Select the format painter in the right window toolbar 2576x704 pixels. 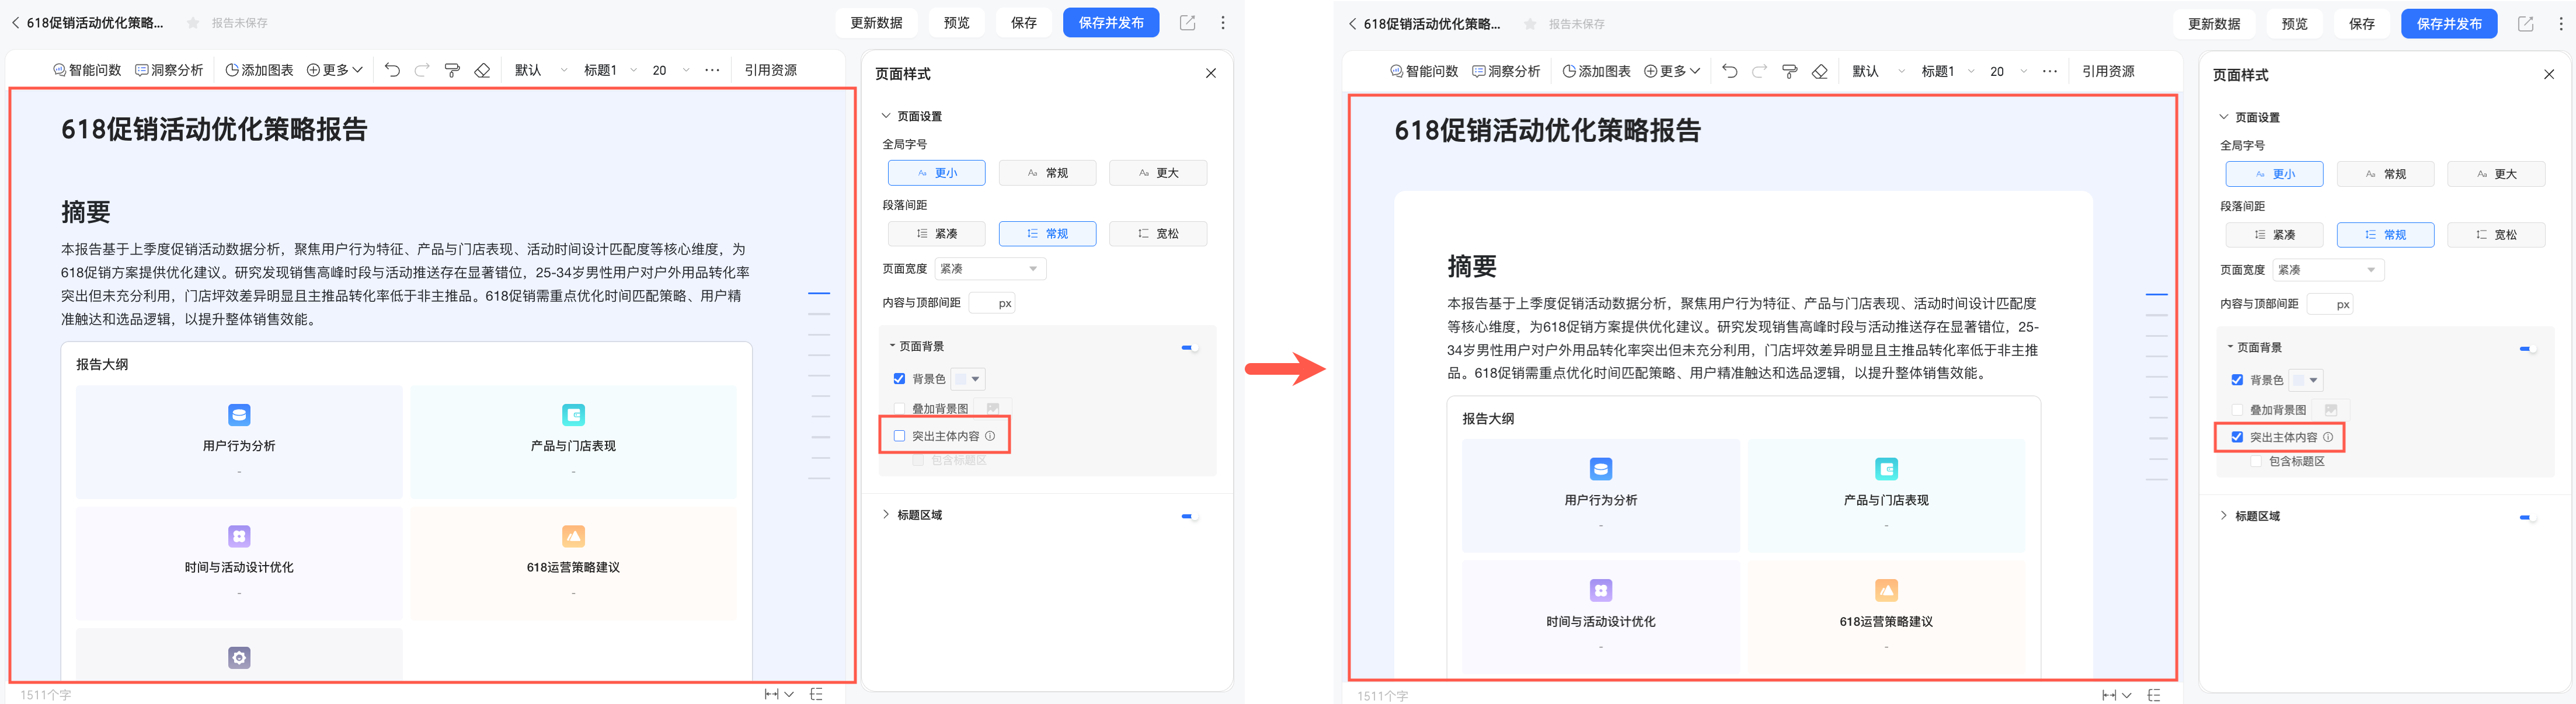pos(1790,71)
